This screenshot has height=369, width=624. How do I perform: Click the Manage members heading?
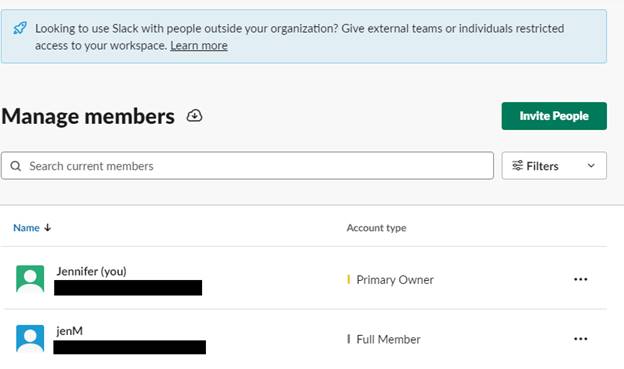point(88,116)
